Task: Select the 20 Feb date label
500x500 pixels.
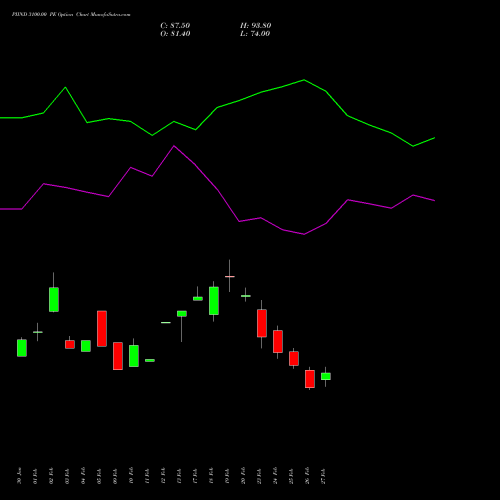Action: 243,476
